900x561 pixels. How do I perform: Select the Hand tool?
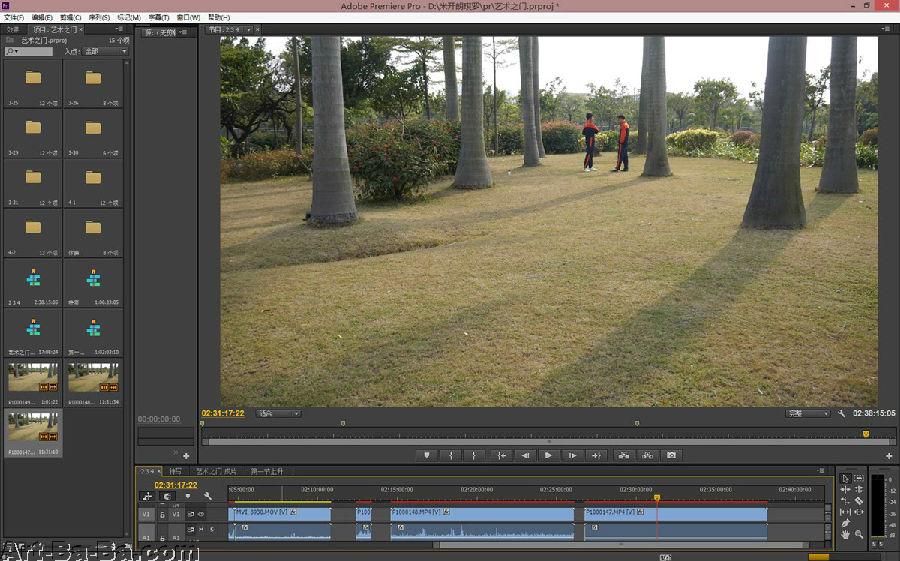tap(845, 535)
